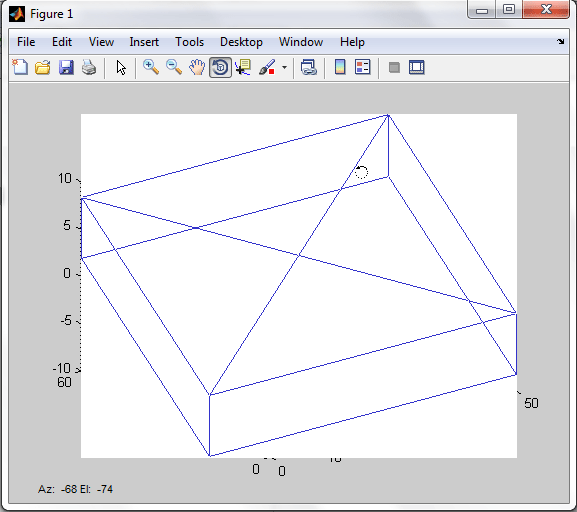Toggle the Brush data tool
The image size is (577, 512).
[x=268, y=67]
